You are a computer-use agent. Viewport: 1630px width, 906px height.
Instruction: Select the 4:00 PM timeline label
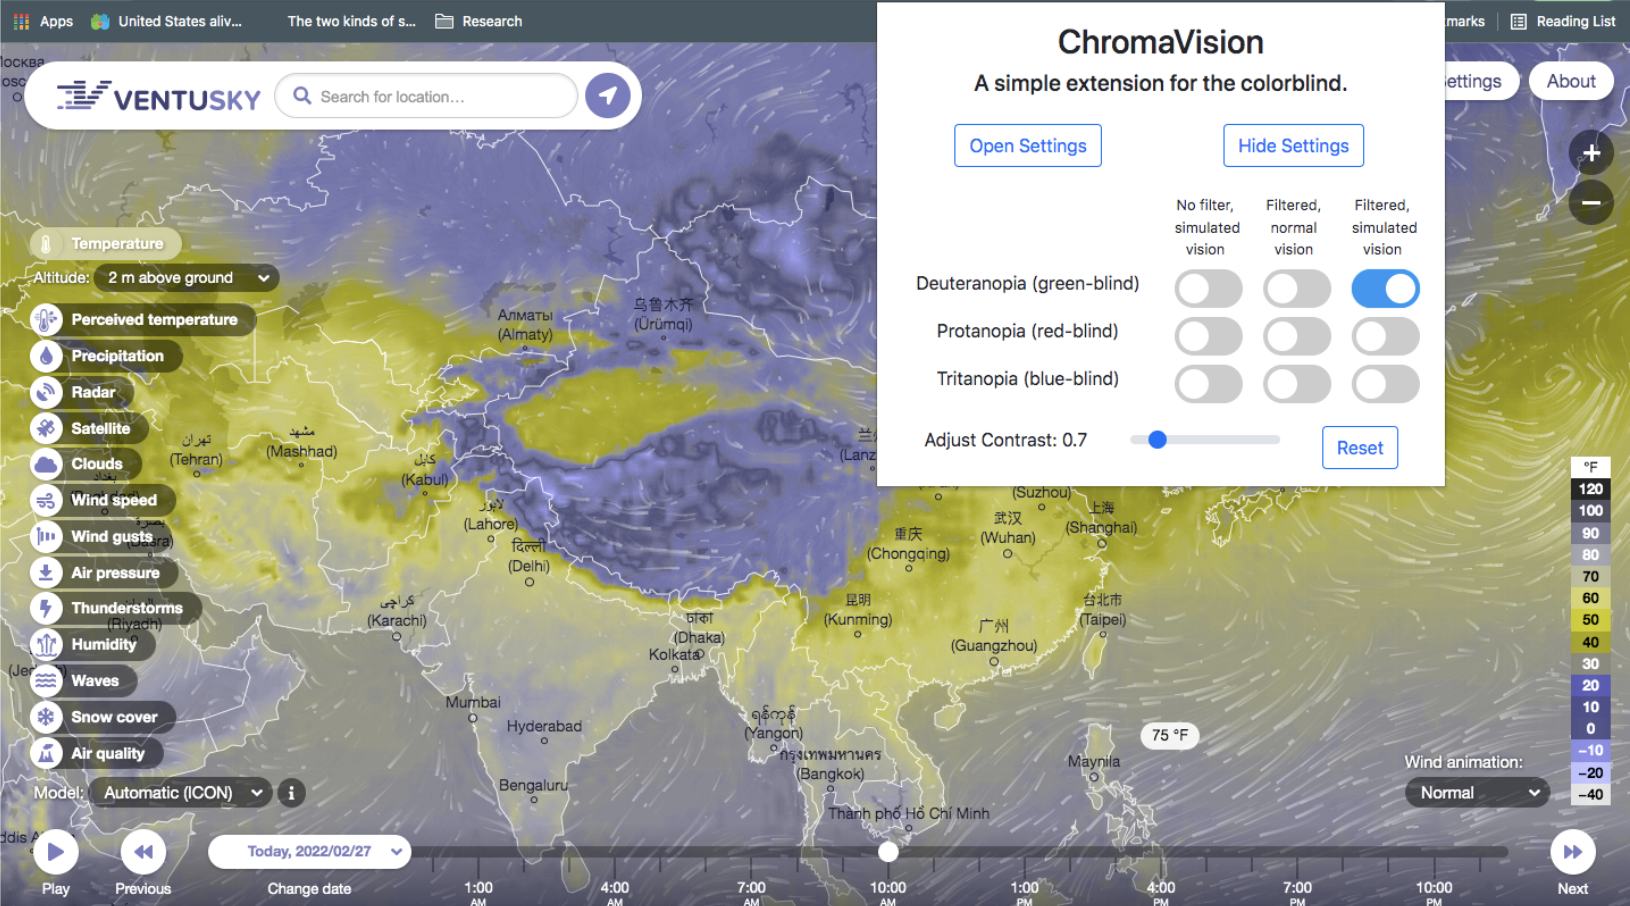pos(1161,892)
